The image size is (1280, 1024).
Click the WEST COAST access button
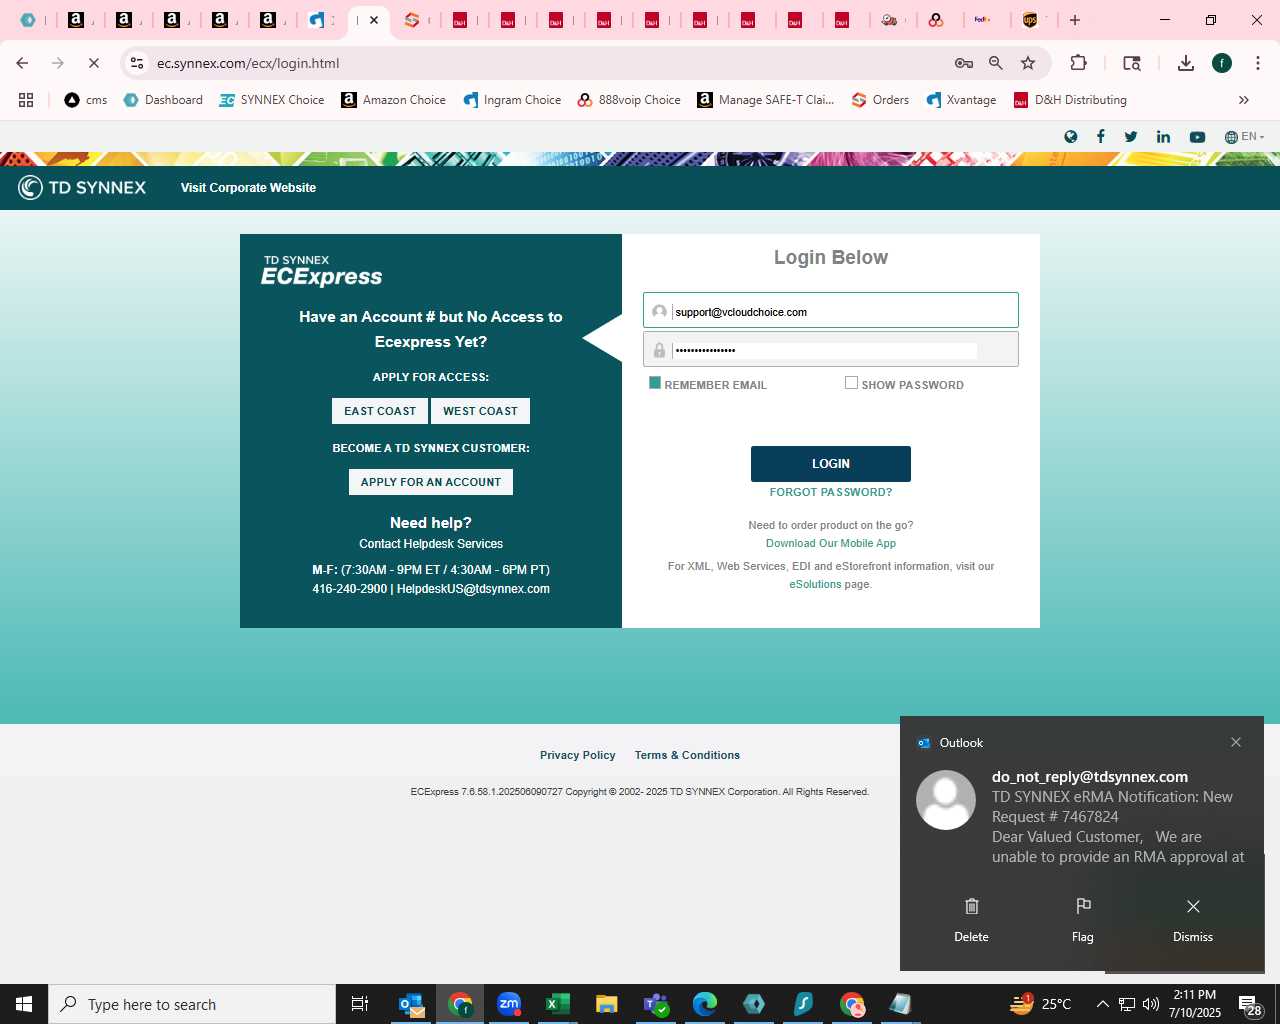481,411
